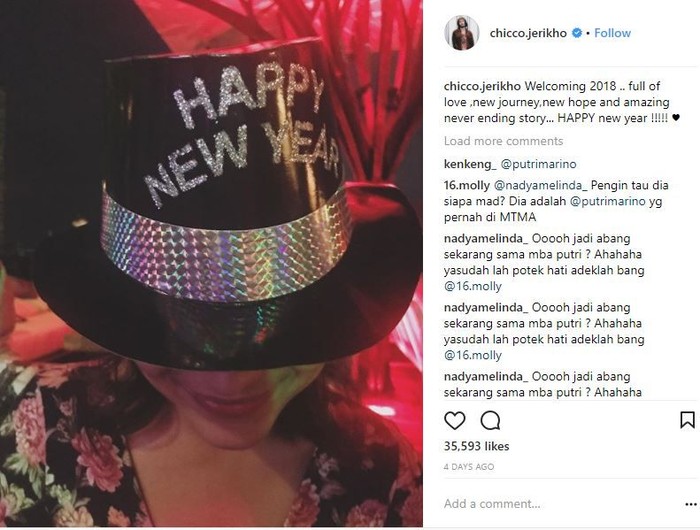
Task: Click the first @16.molly mention
Action: [x=473, y=286]
